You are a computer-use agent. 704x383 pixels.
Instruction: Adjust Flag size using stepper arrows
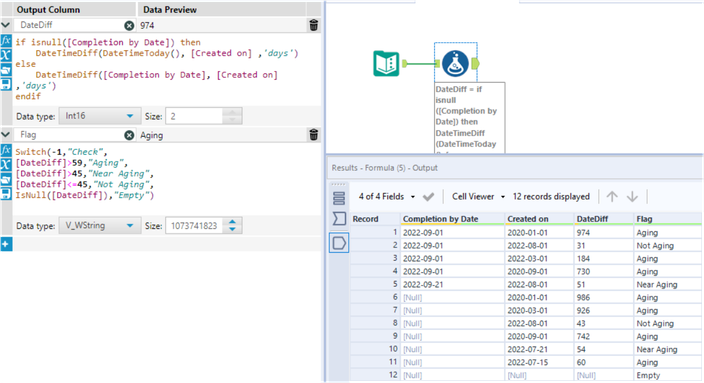click(232, 225)
